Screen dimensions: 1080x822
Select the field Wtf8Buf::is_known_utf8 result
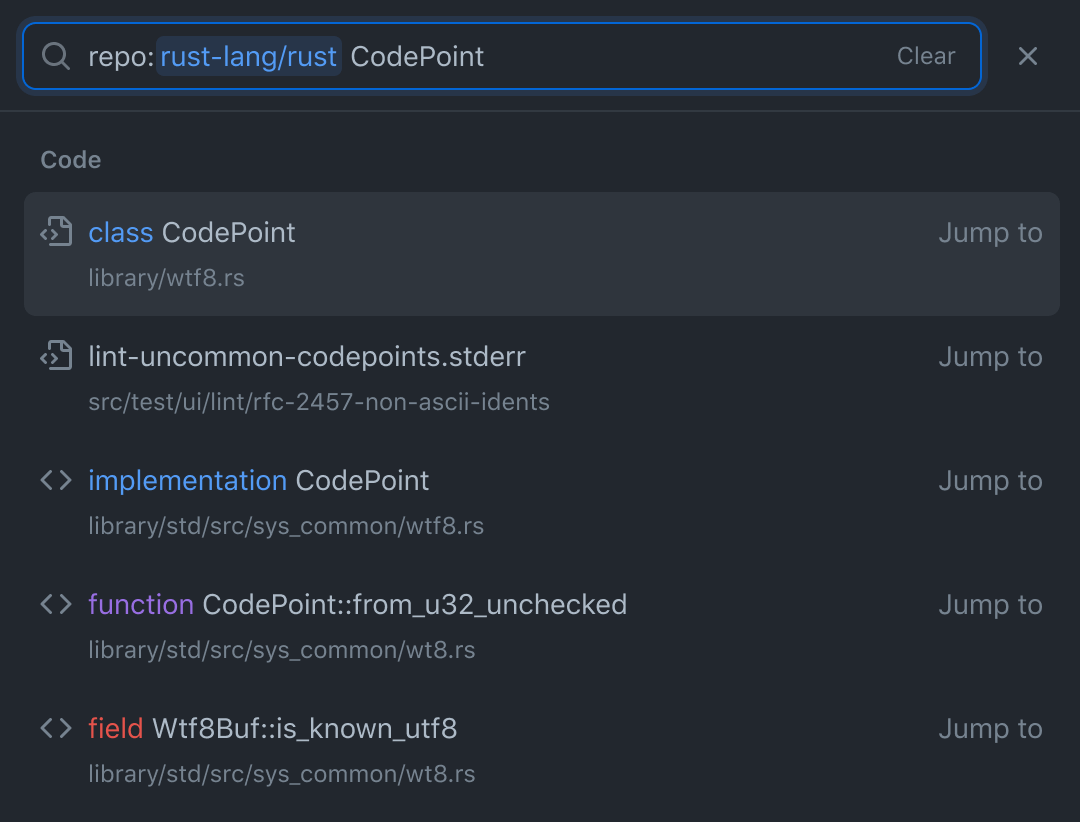pos(272,729)
